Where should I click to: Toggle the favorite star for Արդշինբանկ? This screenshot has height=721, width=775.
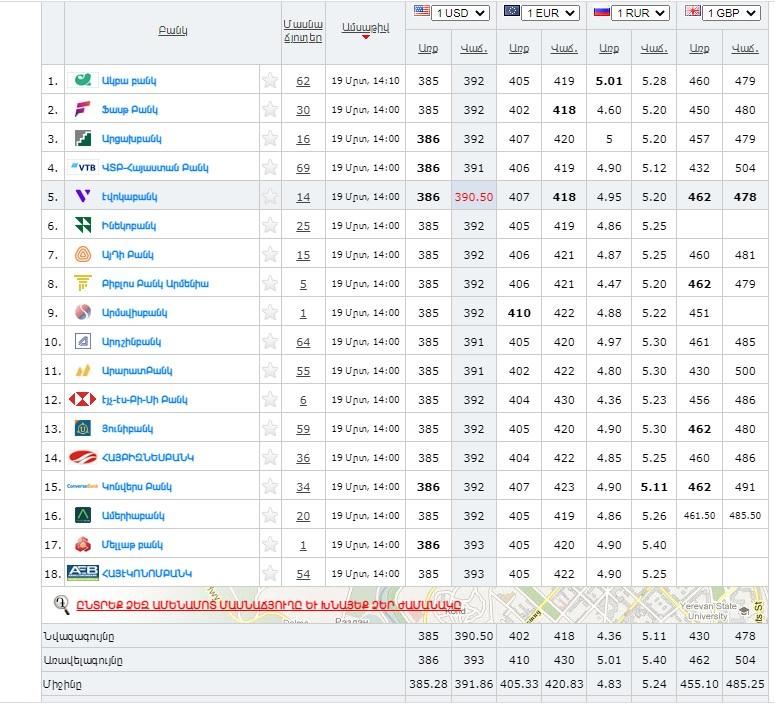click(x=270, y=342)
